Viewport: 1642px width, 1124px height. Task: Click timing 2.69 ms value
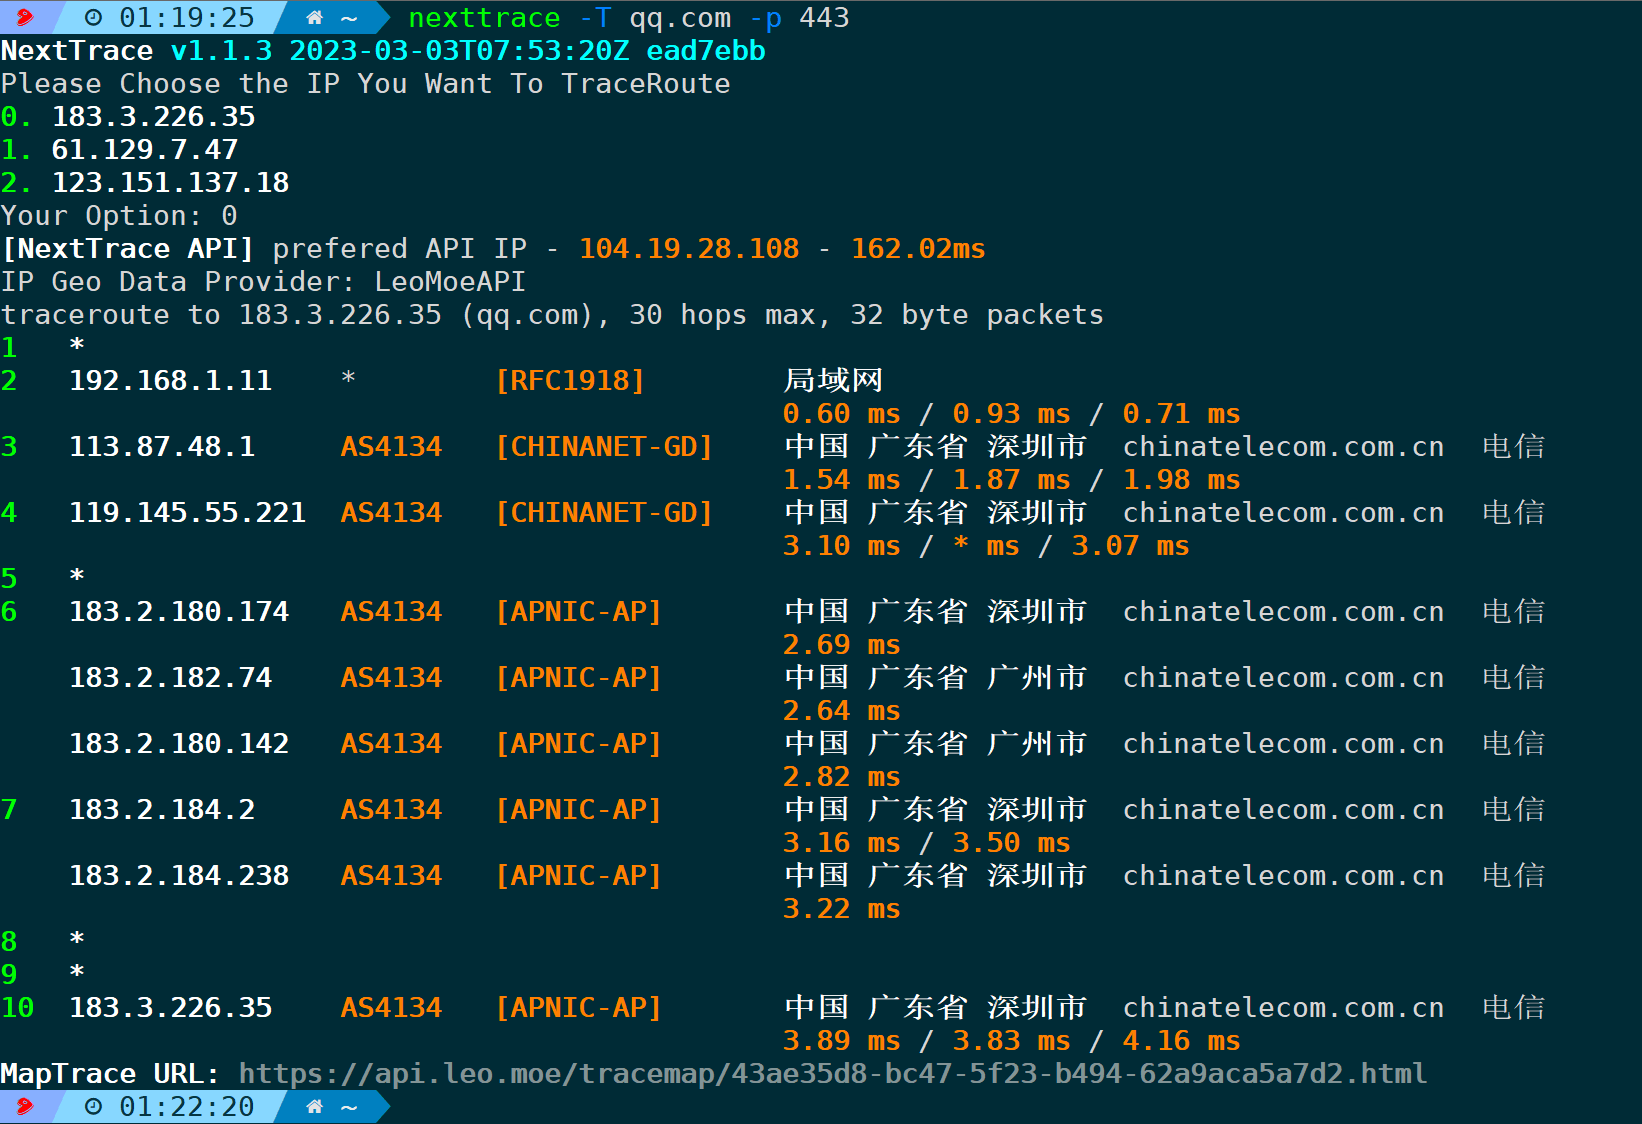(x=841, y=645)
